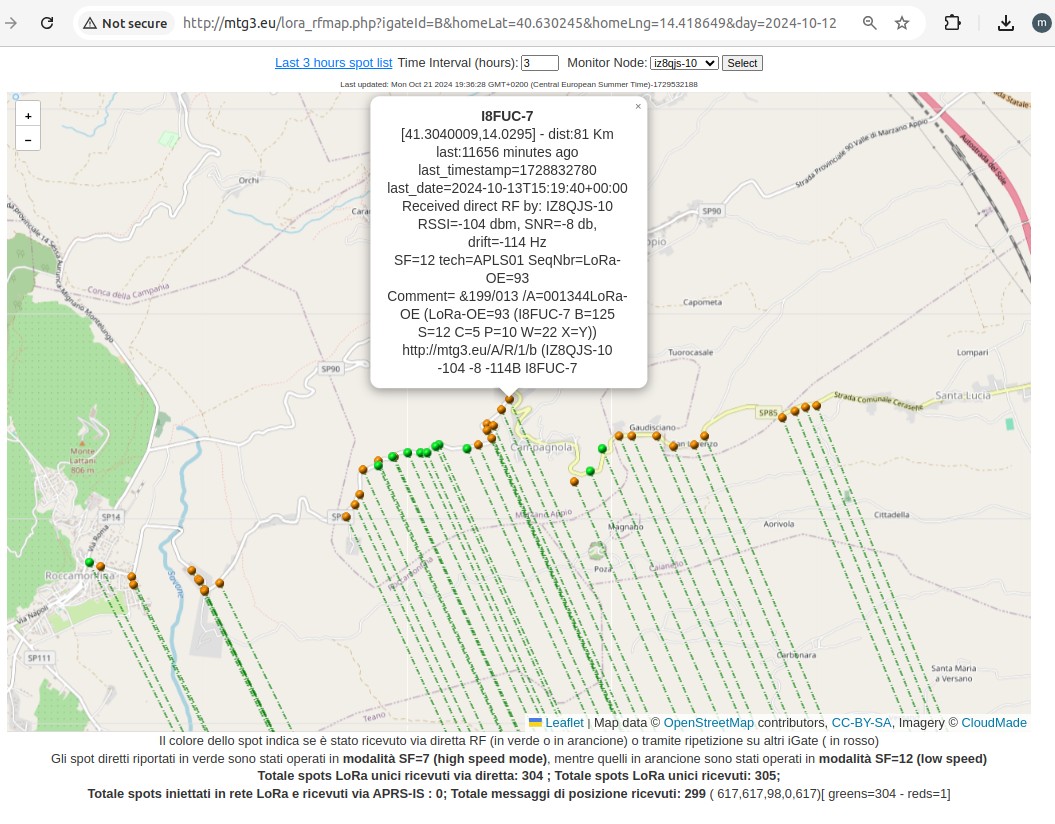Go forward with the browser arrow

click(x=11, y=23)
